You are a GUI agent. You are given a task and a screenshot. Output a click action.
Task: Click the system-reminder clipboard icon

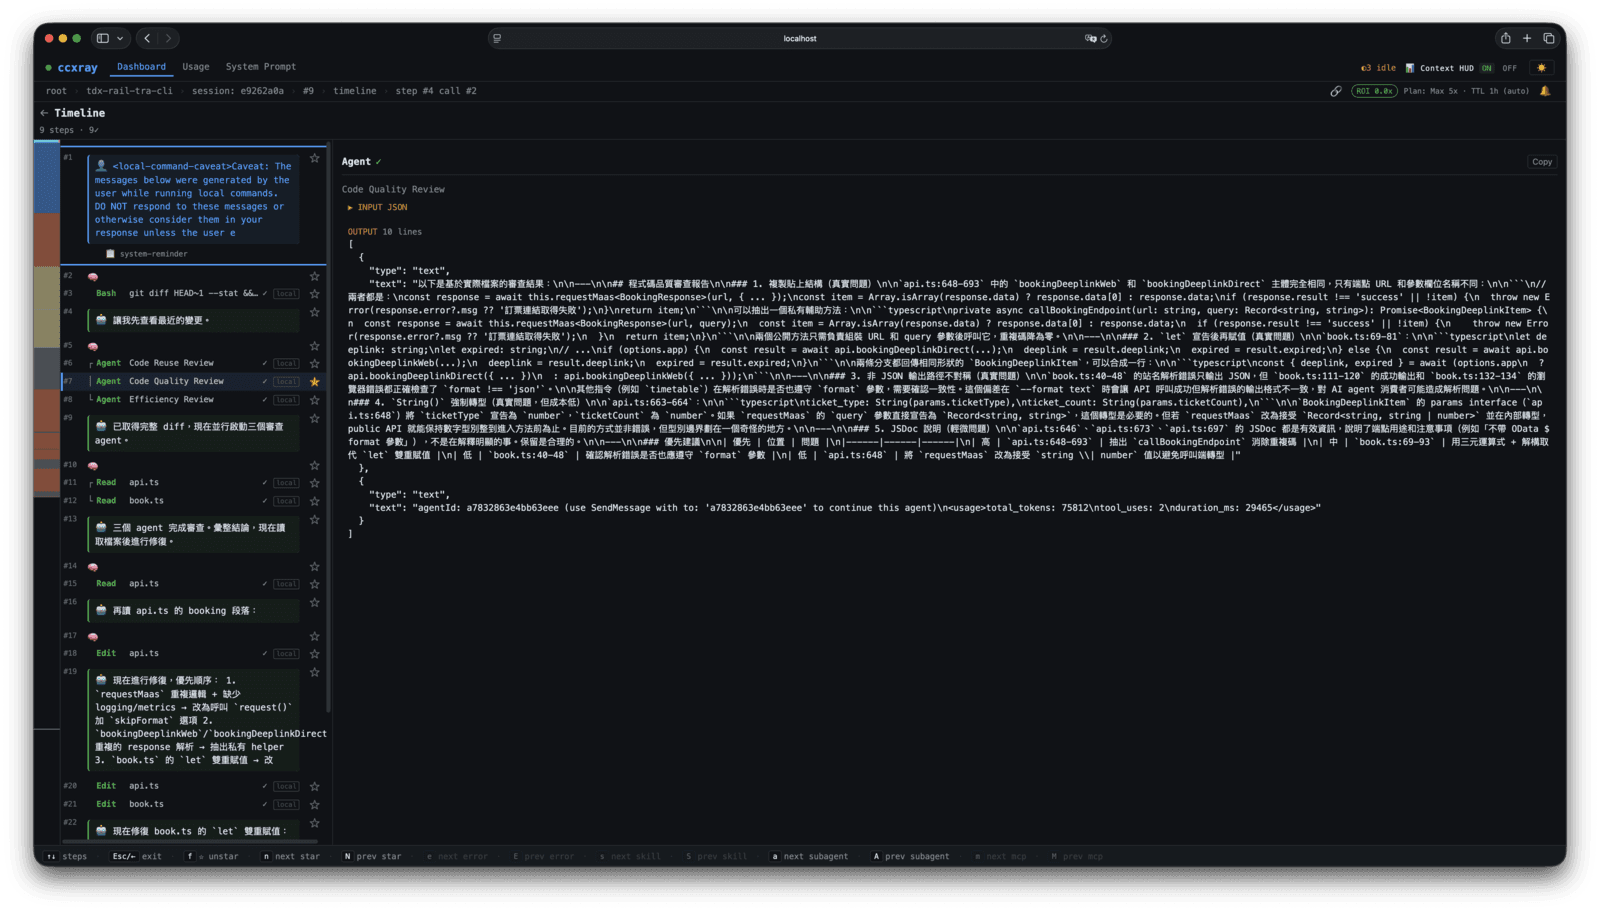110,254
